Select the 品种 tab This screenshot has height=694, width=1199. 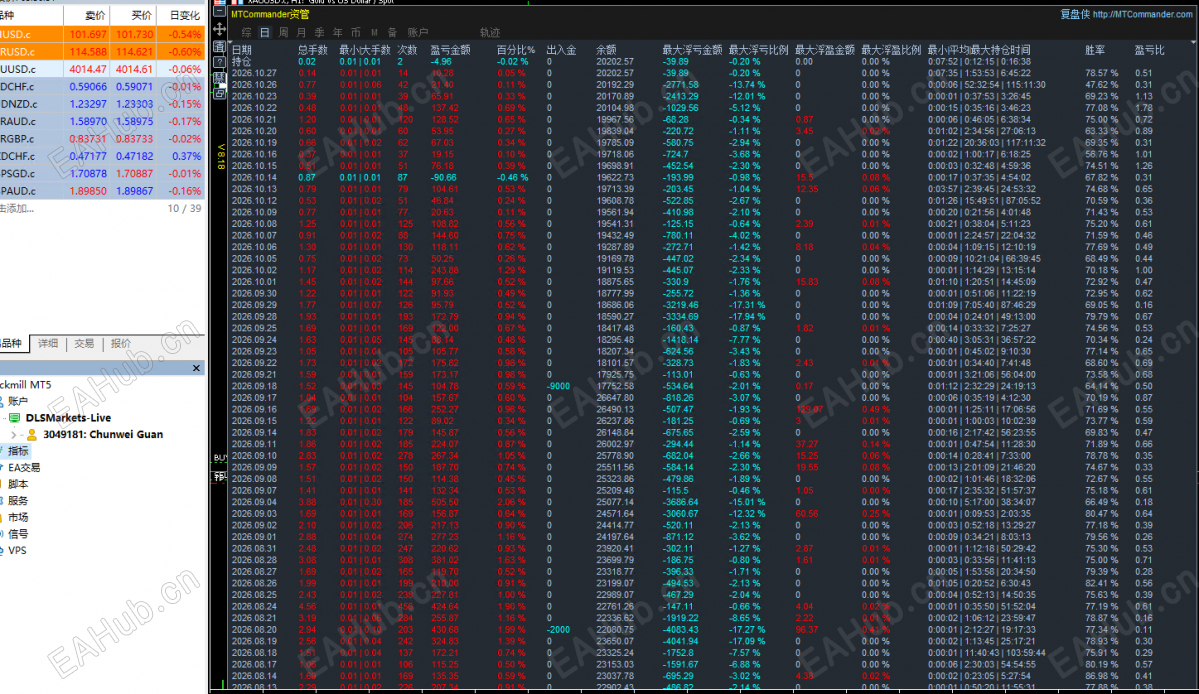click(x=13, y=344)
